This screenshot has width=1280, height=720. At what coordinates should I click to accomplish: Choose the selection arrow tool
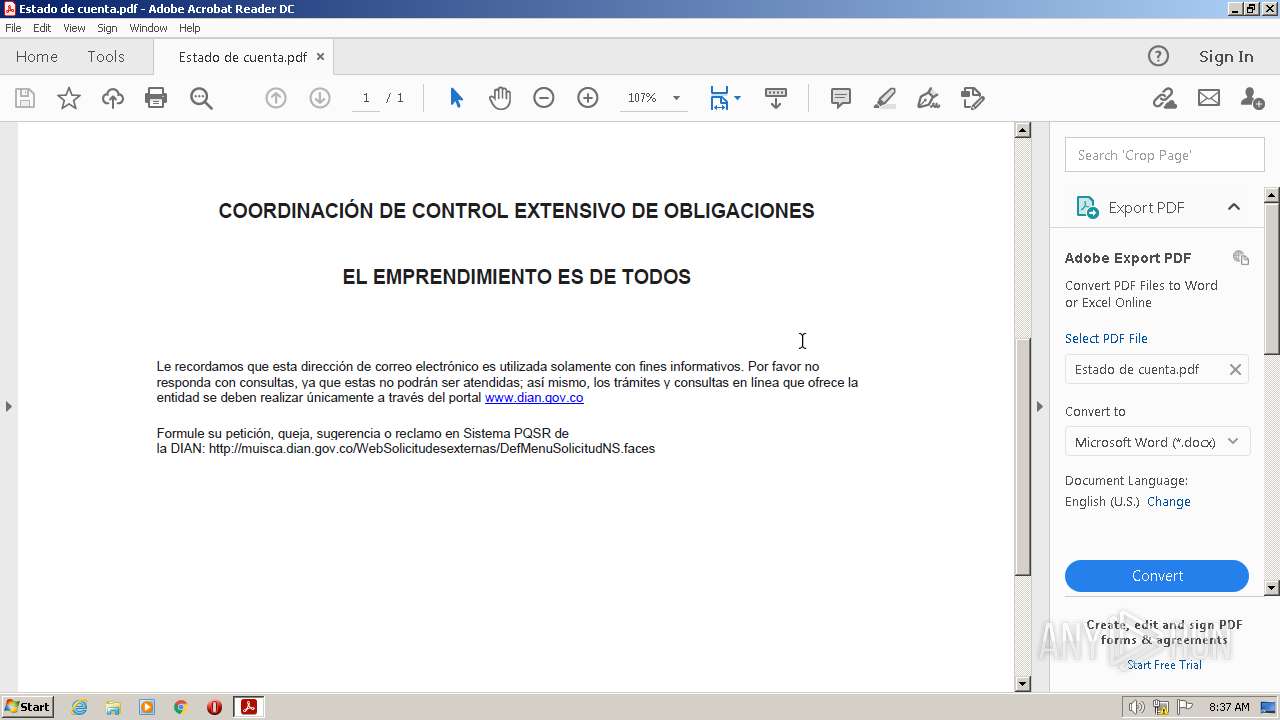[456, 98]
